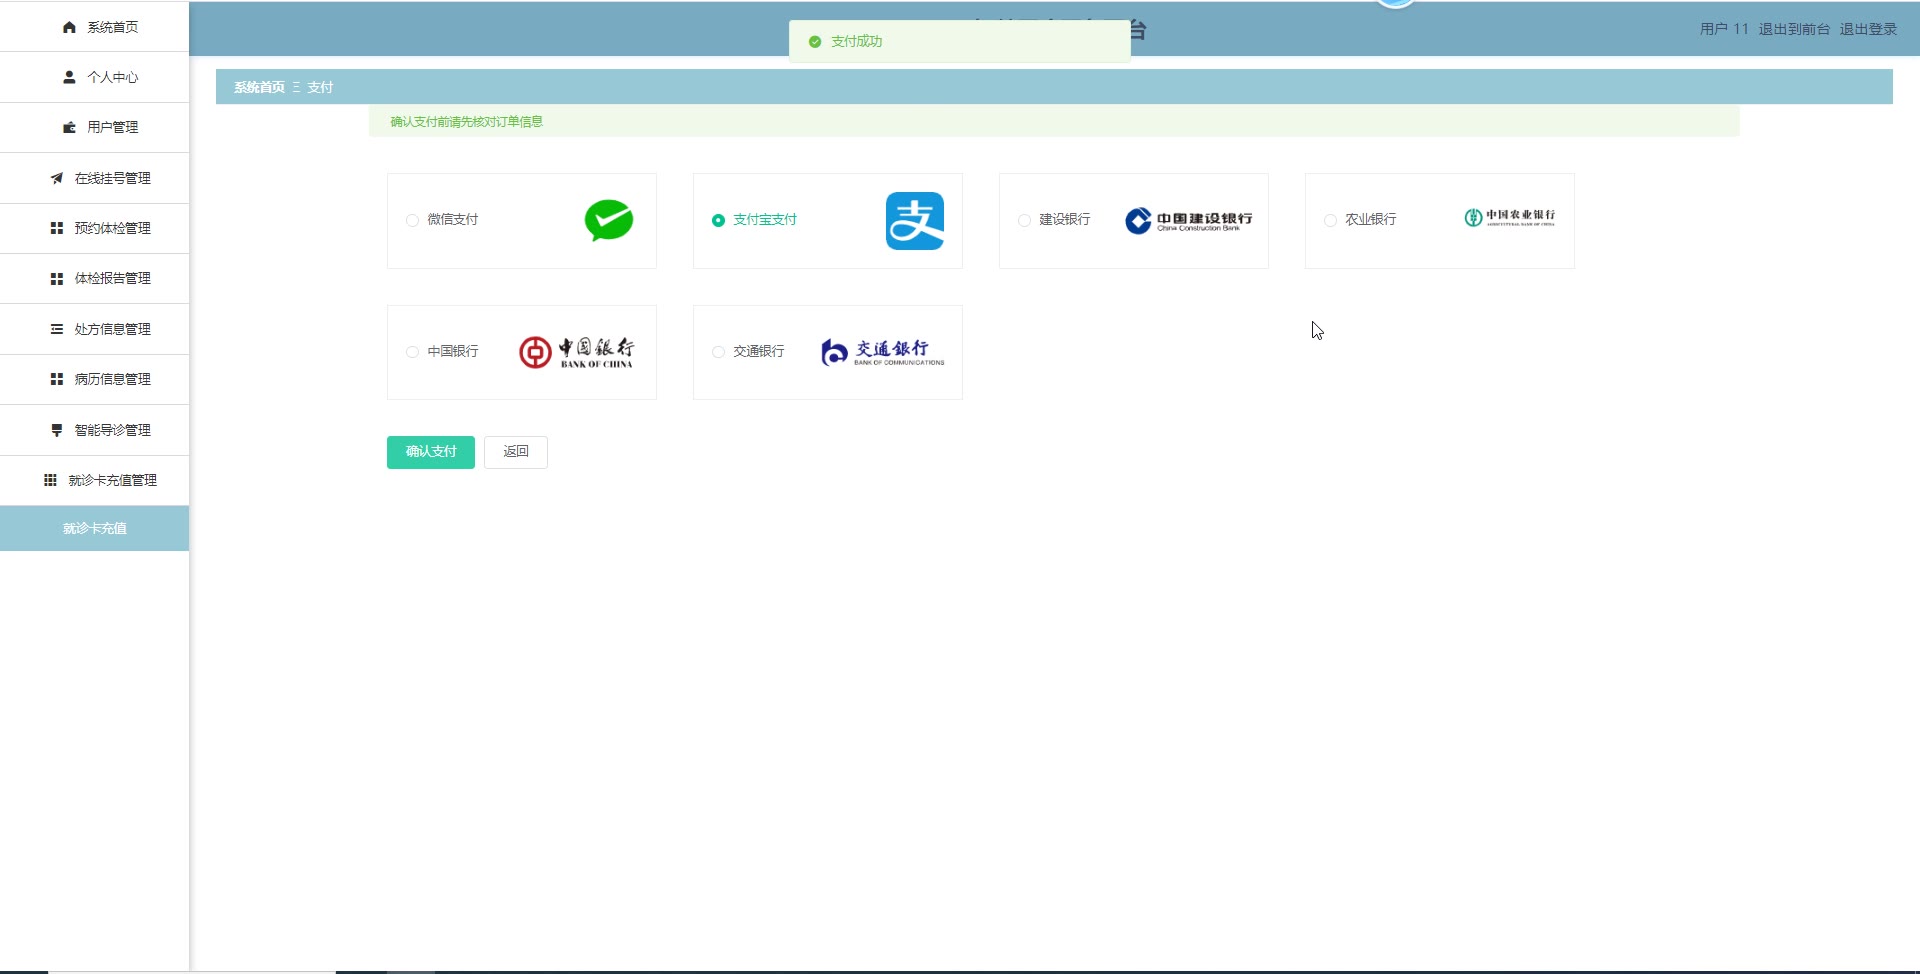This screenshot has width=1920, height=974.
Task: Click the paper plane icon beside 在线挂号管理
Action: tap(57, 178)
